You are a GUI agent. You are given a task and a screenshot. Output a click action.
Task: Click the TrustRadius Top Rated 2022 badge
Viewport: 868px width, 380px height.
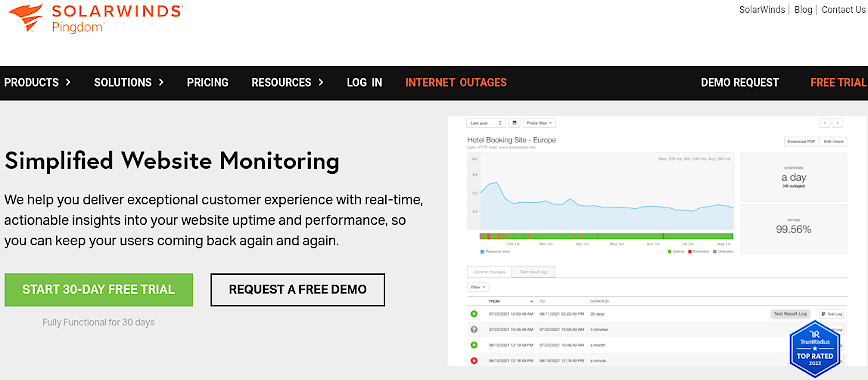815,348
